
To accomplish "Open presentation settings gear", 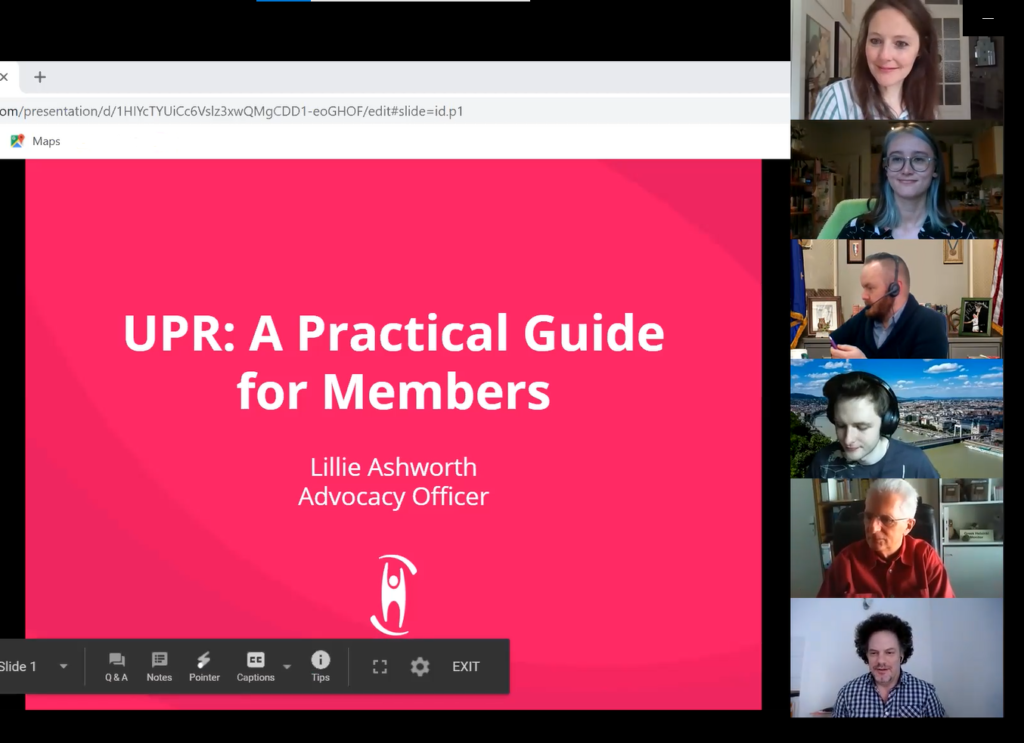I will click(420, 667).
